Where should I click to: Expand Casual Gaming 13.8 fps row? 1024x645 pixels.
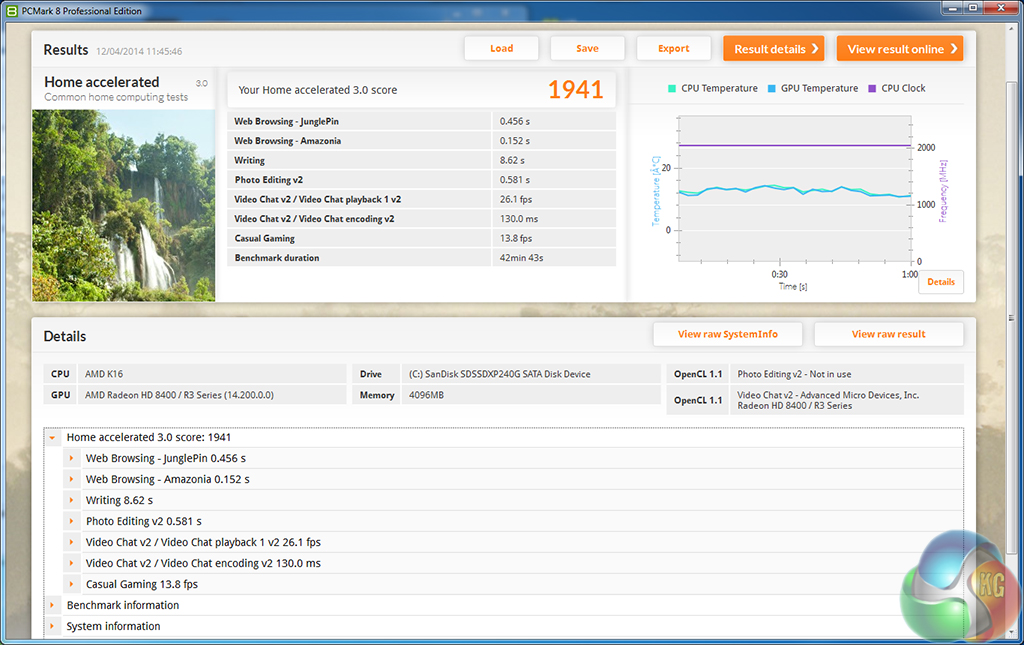click(72, 585)
